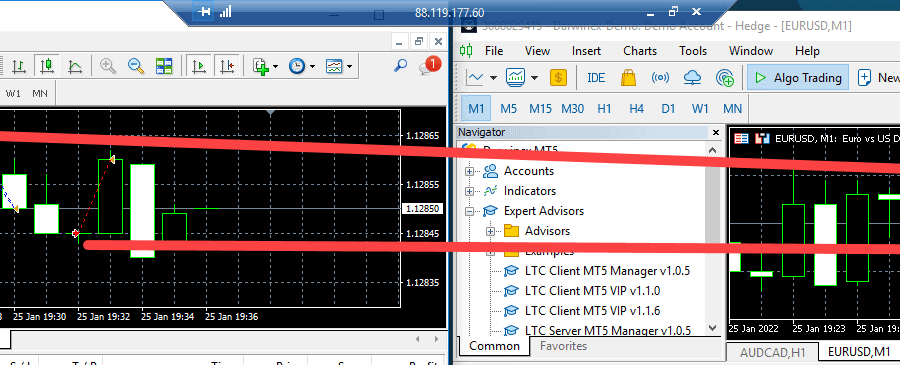Image resolution: width=900 pixels, height=365 pixels.
Task: Open dropdown arrow beside Templates icon
Action: [x=349, y=67]
